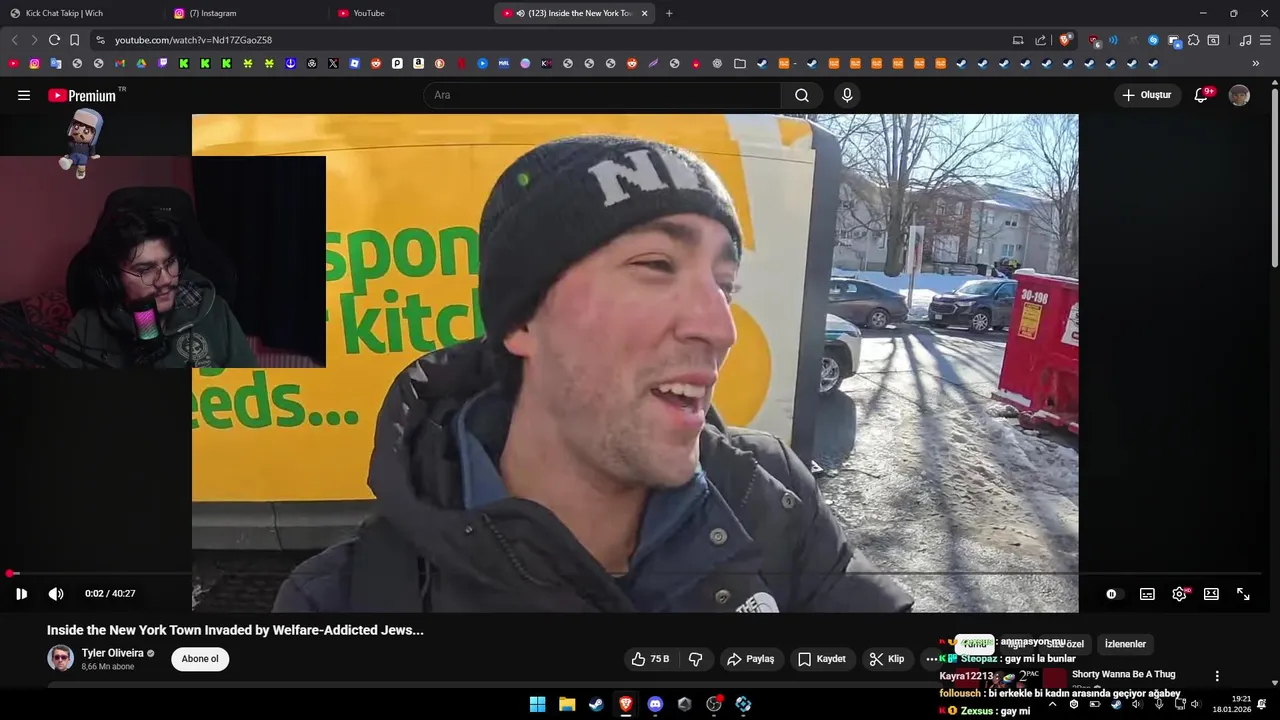Open the Windows Start menu

click(537, 704)
